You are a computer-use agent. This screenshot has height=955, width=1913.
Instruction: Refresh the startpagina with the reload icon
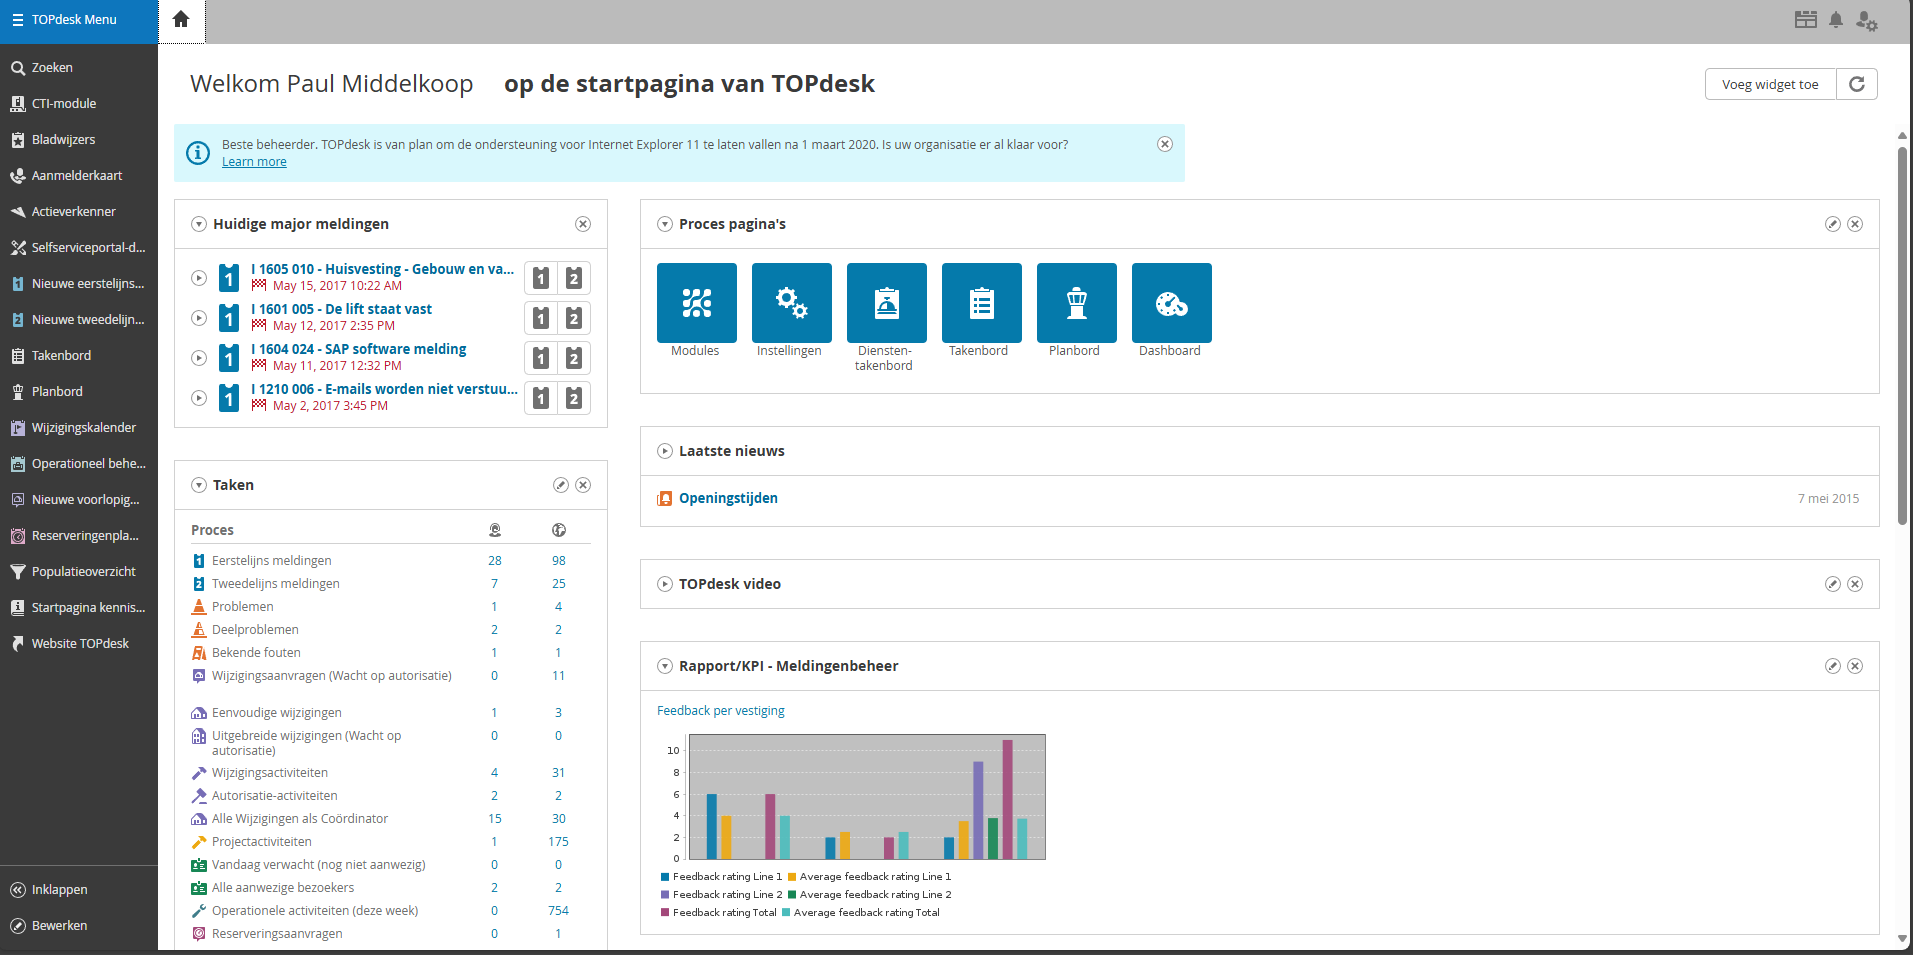[x=1857, y=84]
